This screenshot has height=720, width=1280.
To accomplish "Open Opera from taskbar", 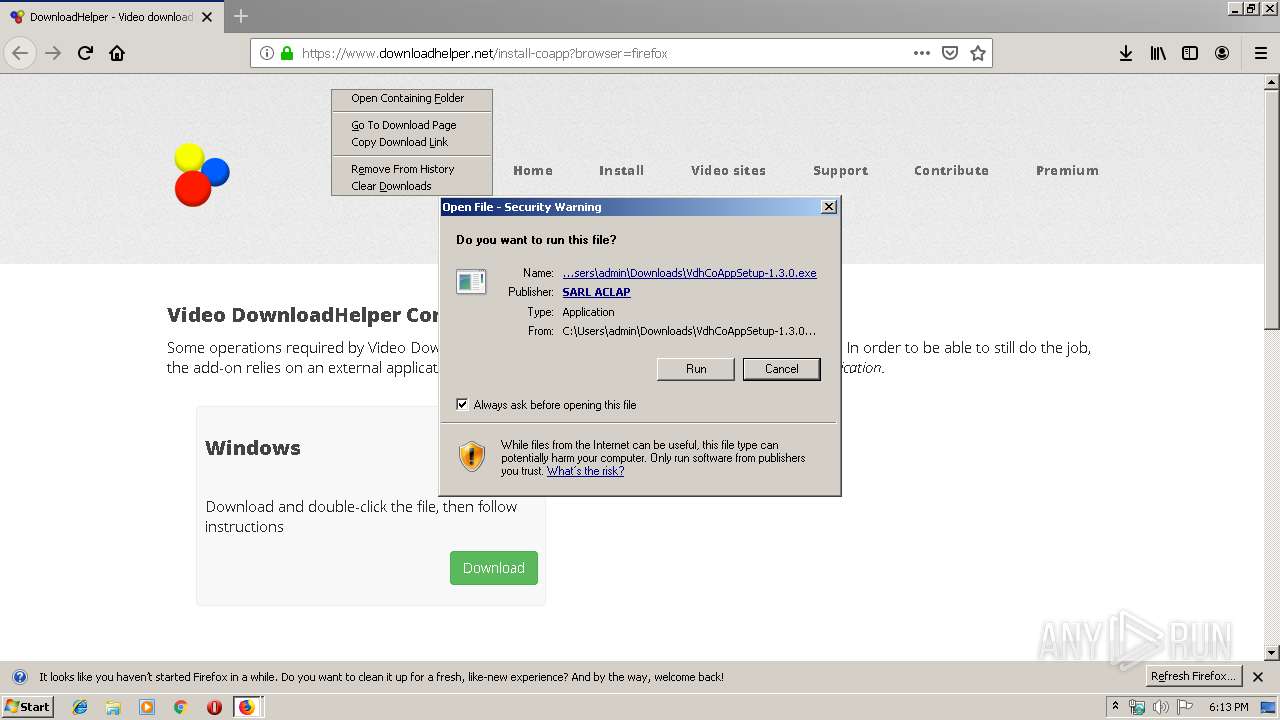I will click(214, 707).
